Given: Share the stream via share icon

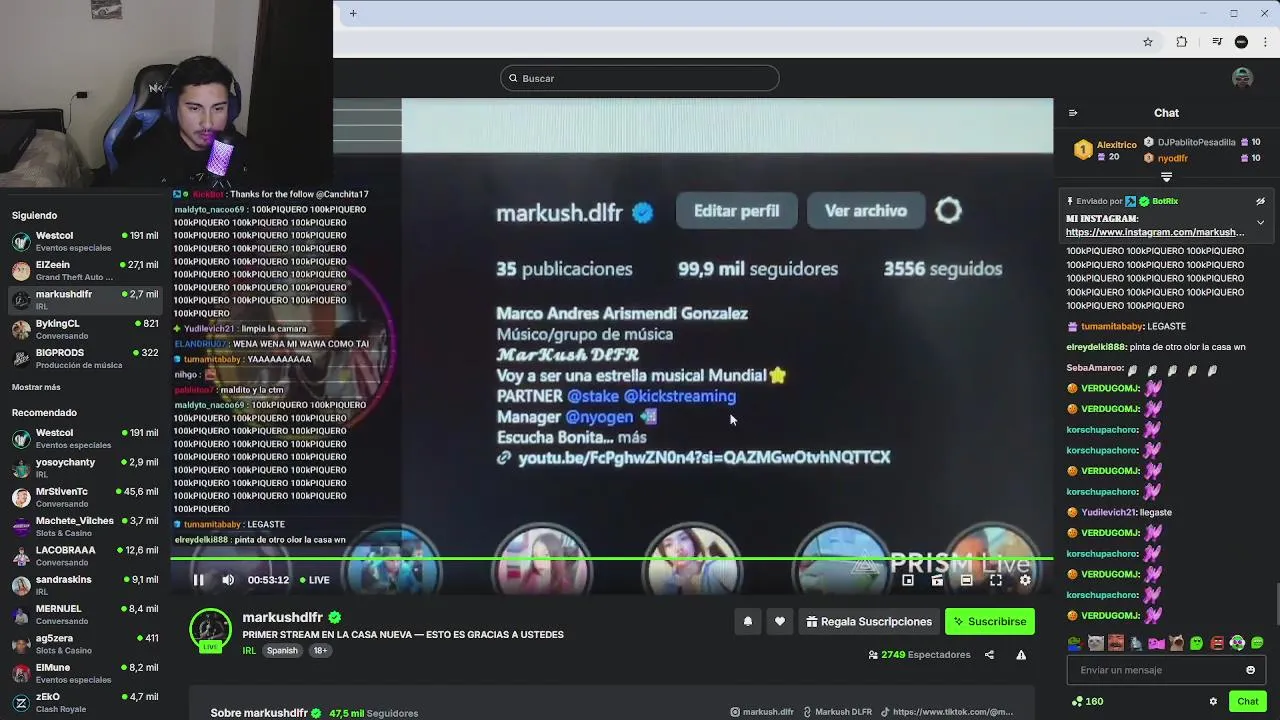Looking at the screenshot, I should pyautogui.click(x=989, y=655).
